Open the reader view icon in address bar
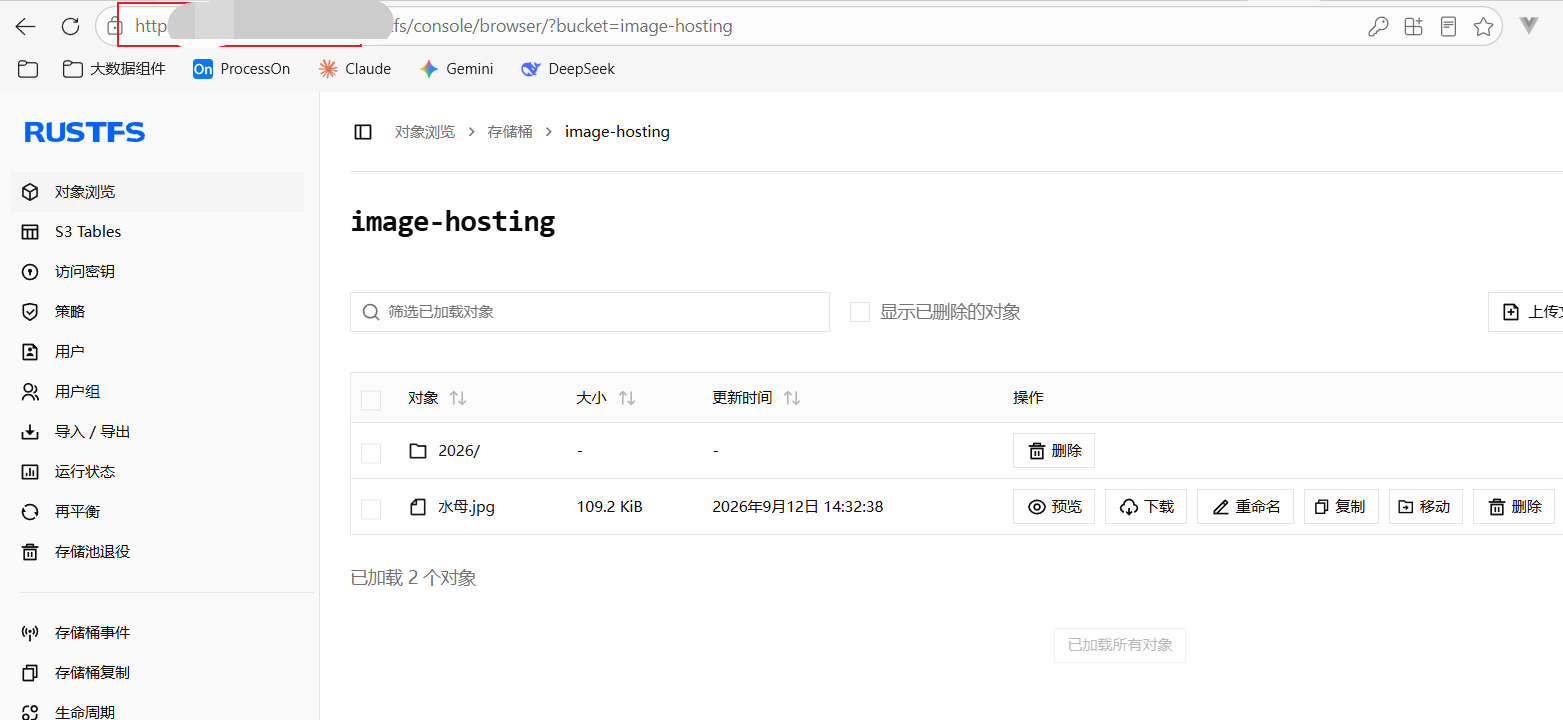 point(1448,27)
